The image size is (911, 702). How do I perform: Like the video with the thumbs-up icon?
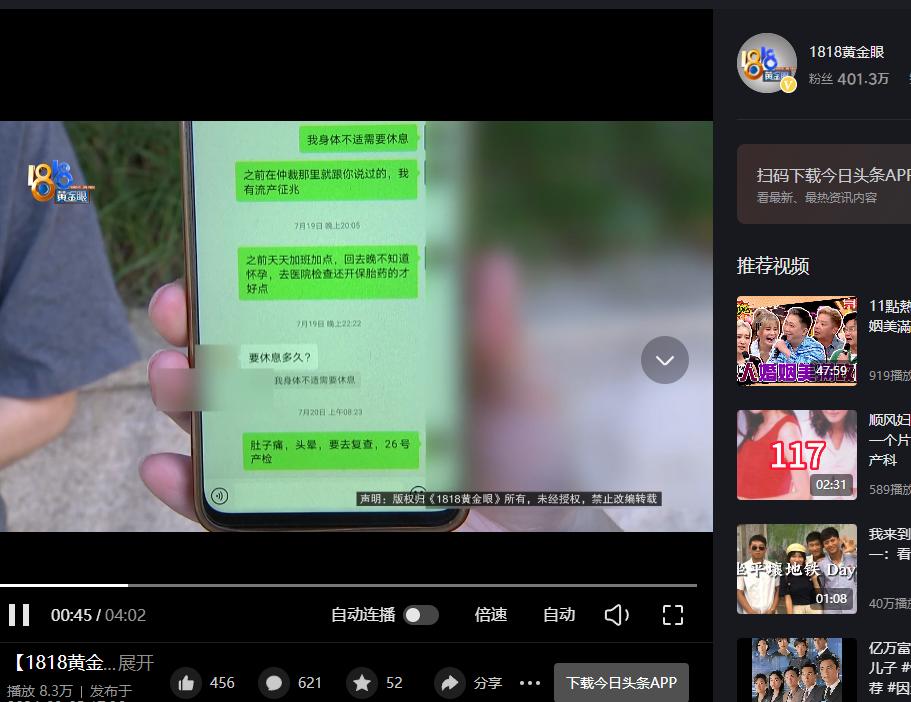186,683
